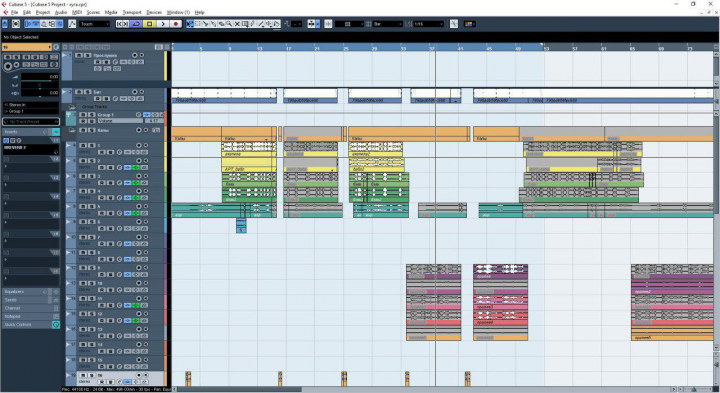Select the Split scissors tool
This screenshot has width=720, height=393.
click(x=206, y=24)
